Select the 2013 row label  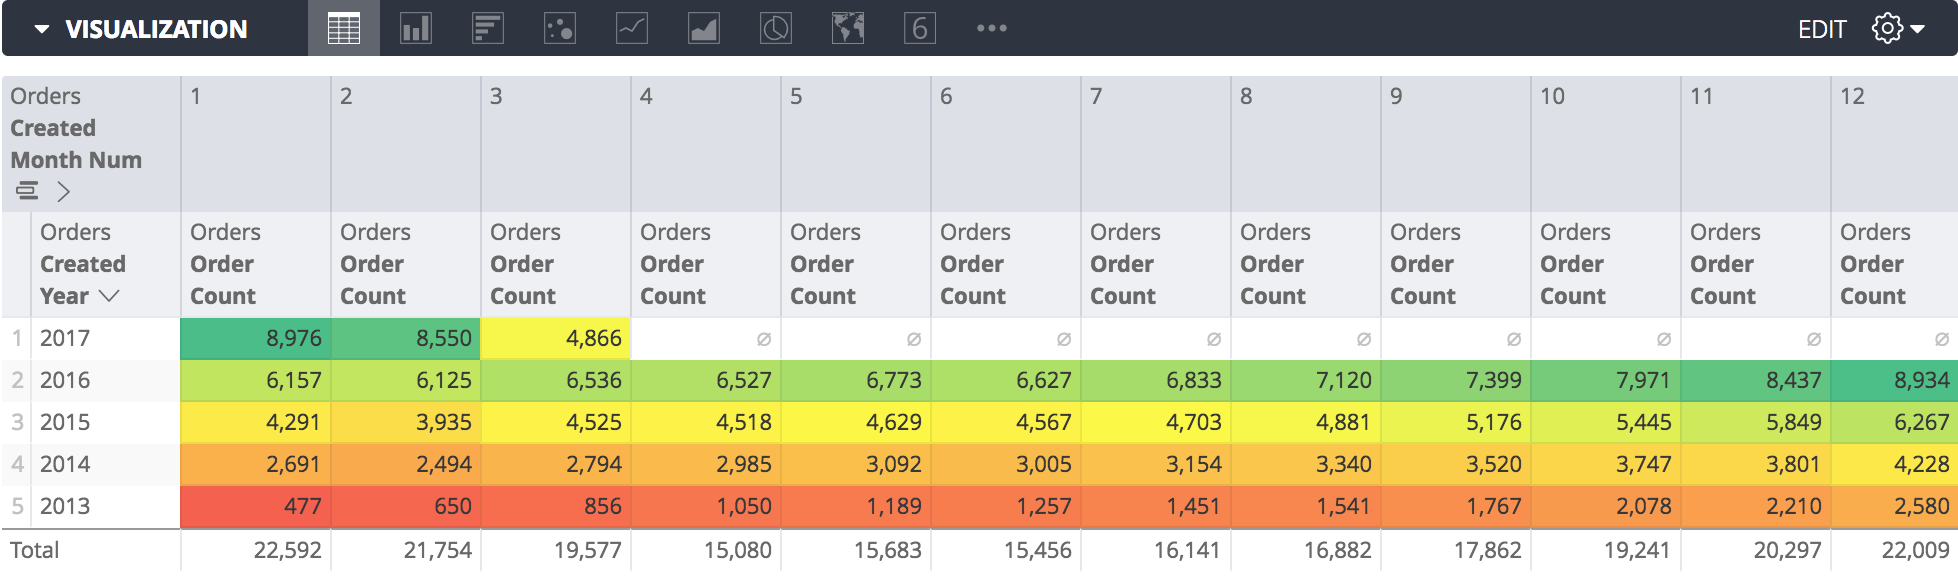(x=65, y=506)
